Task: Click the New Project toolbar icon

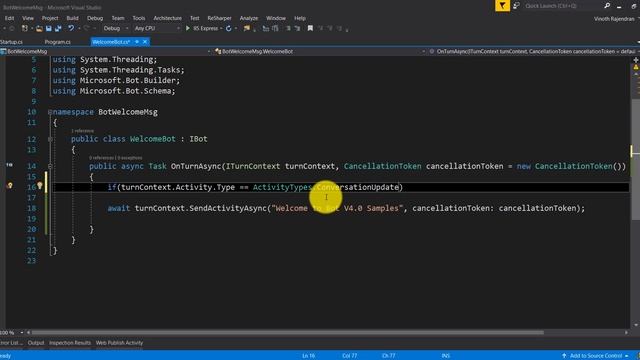Action: 25,29
